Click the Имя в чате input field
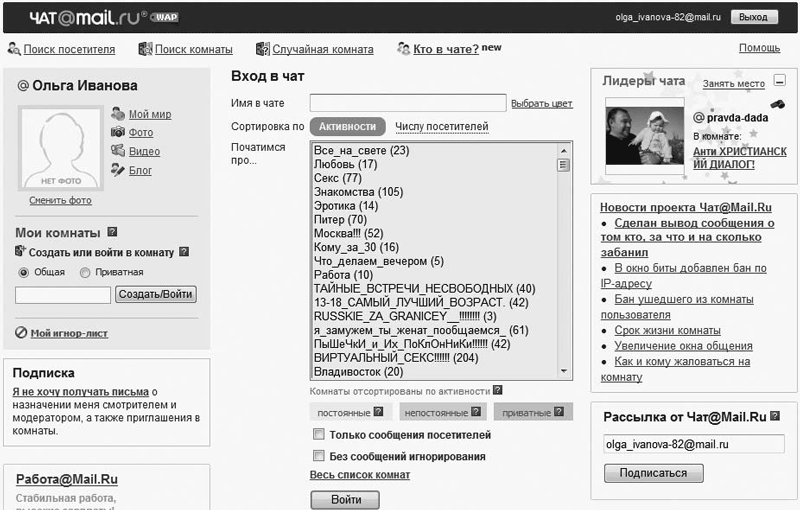Image resolution: width=800 pixels, height=510 pixels. coord(407,103)
